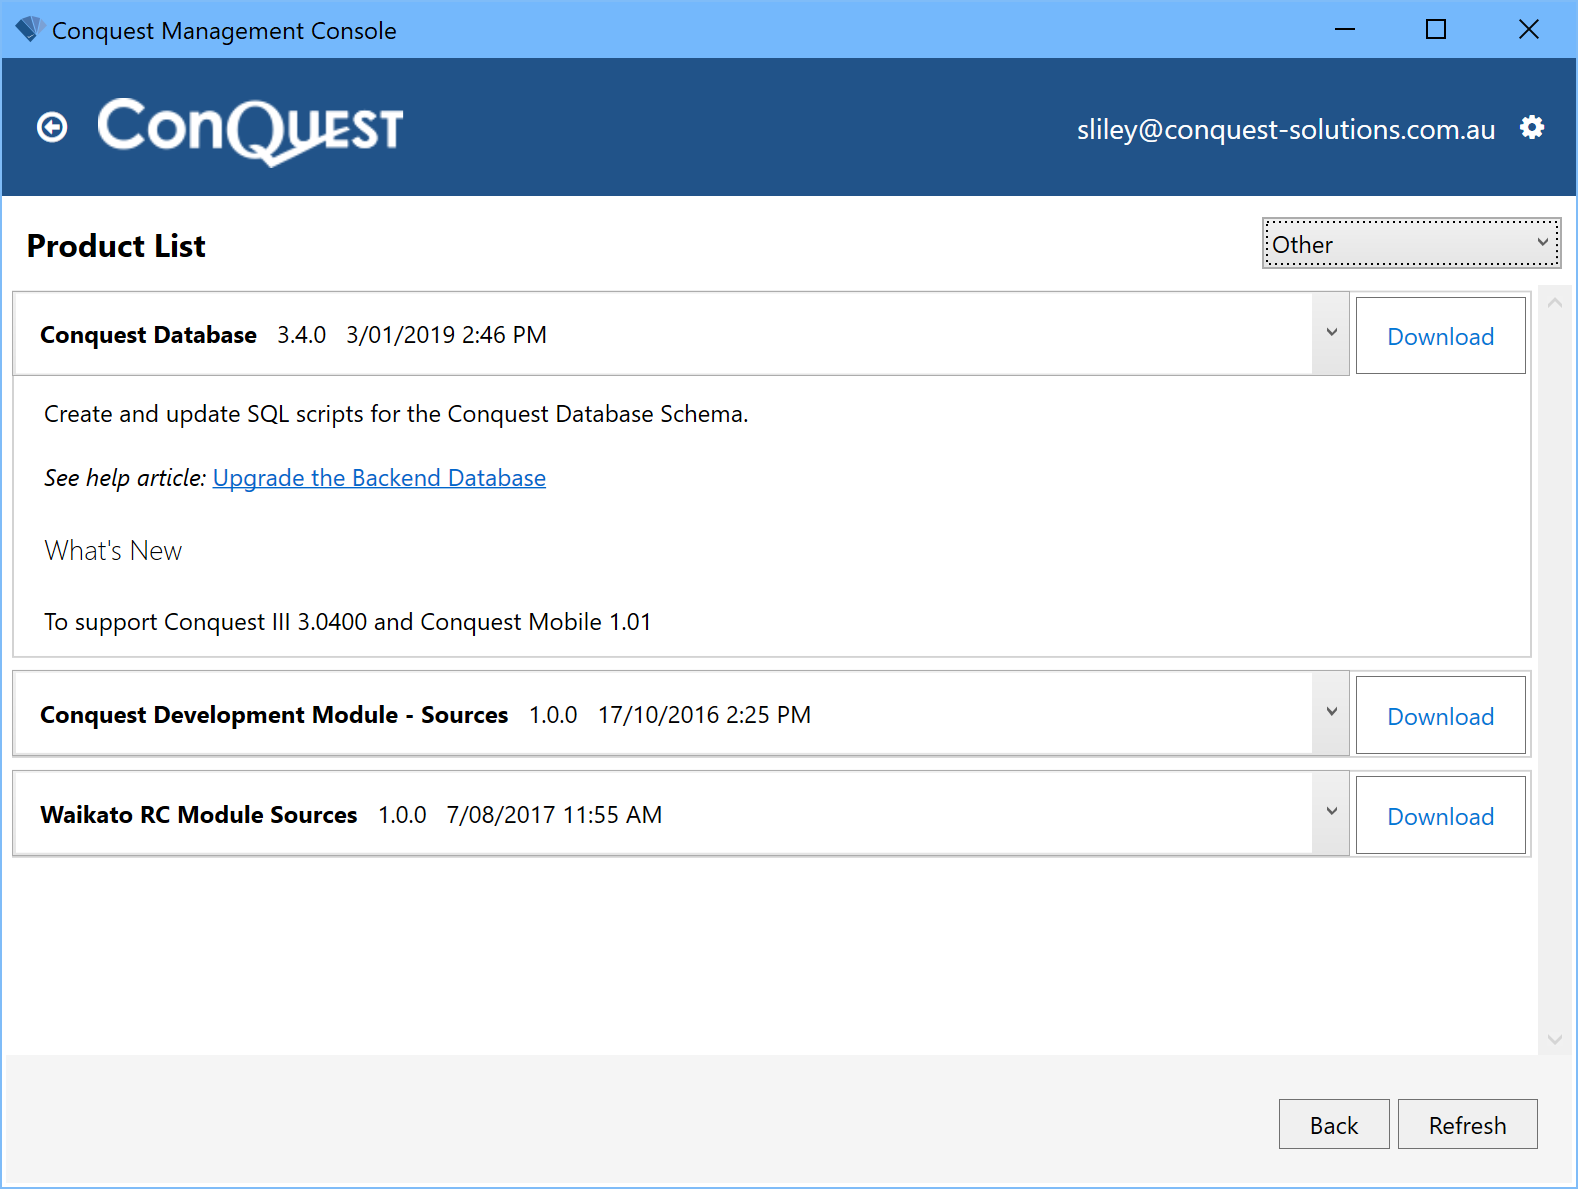Click the back arrow icon beside the logo
Image resolution: width=1578 pixels, height=1189 pixels.
(52, 127)
